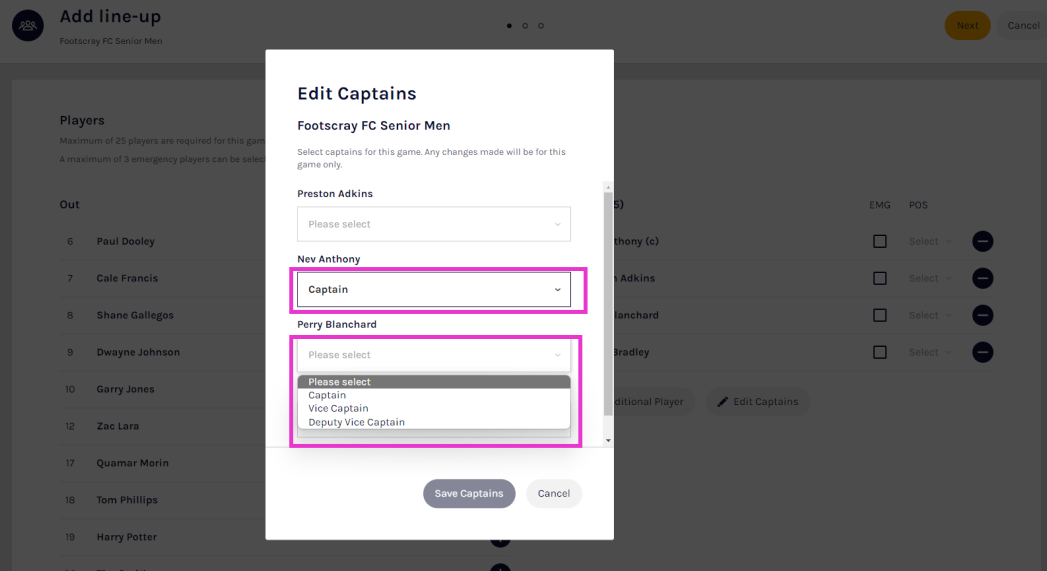Click the team logo icon in header
Image resolution: width=1047 pixels, height=571 pixels.
click(27, 25)
